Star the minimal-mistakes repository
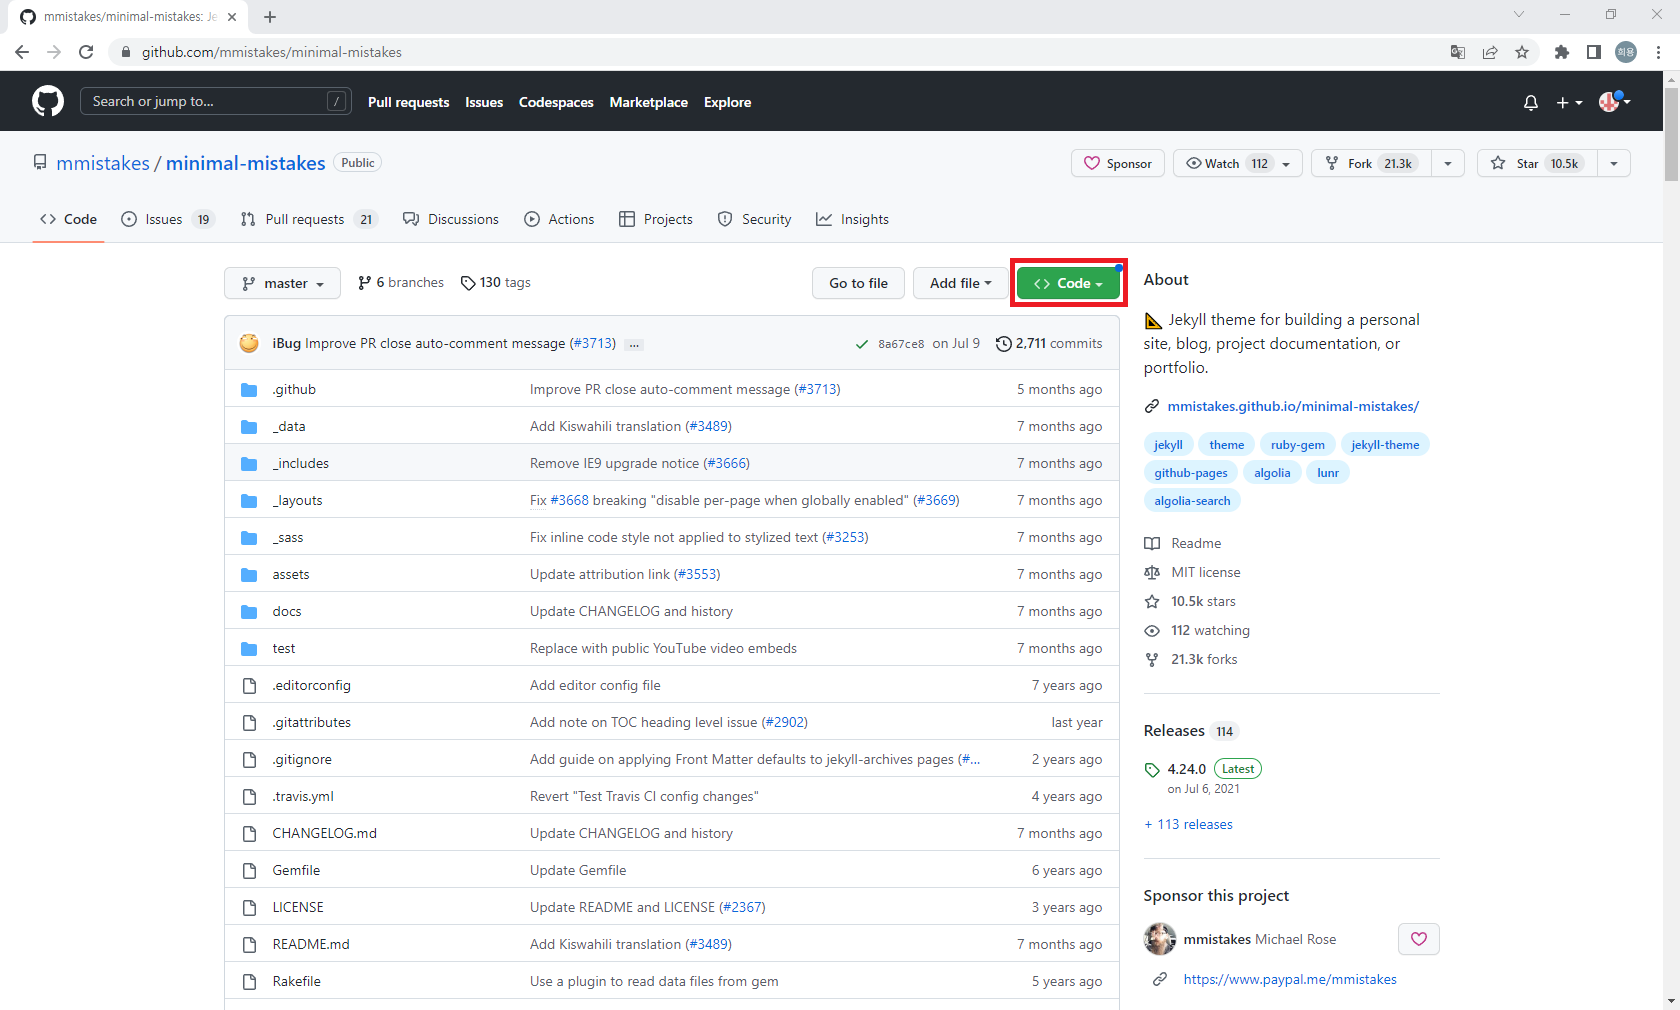Image resolution: width=1680 pixels, height=1010 pixels. point(1537,163)
